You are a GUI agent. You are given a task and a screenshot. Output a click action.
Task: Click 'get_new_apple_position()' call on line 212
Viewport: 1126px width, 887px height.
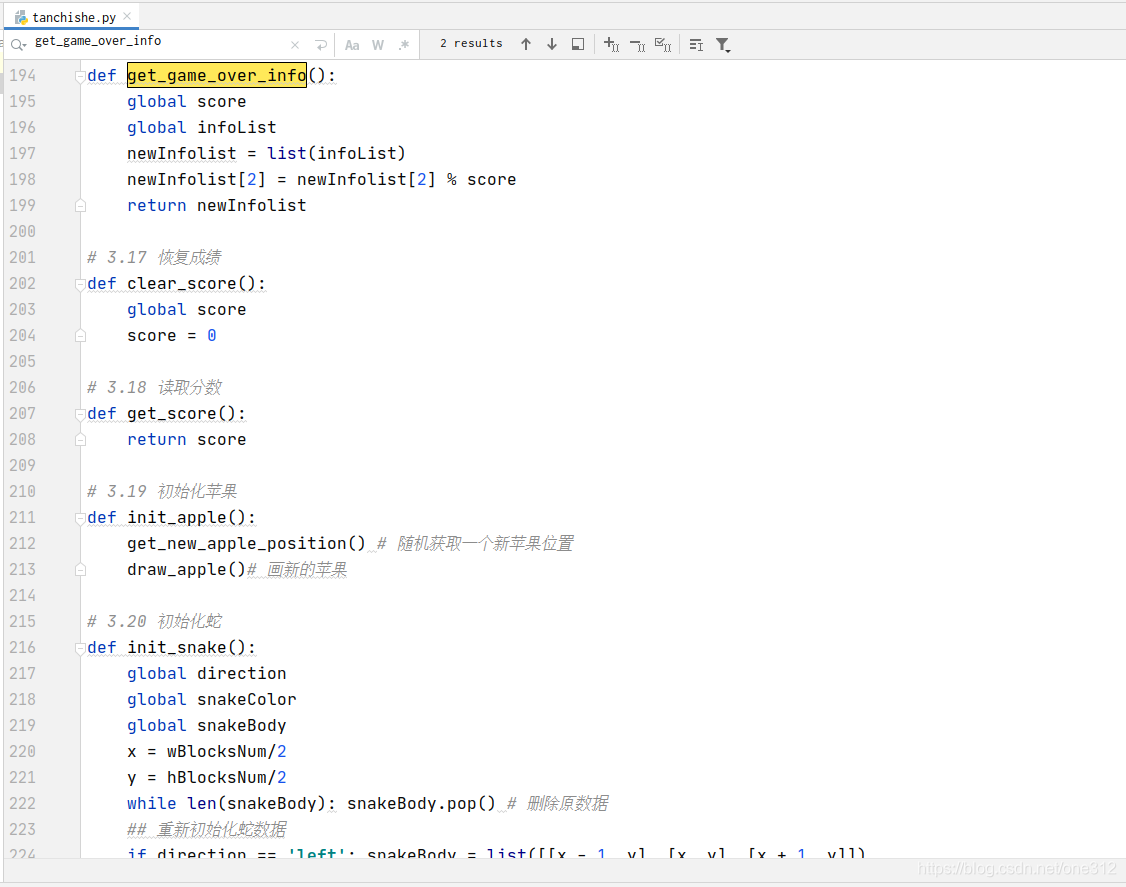246,544
